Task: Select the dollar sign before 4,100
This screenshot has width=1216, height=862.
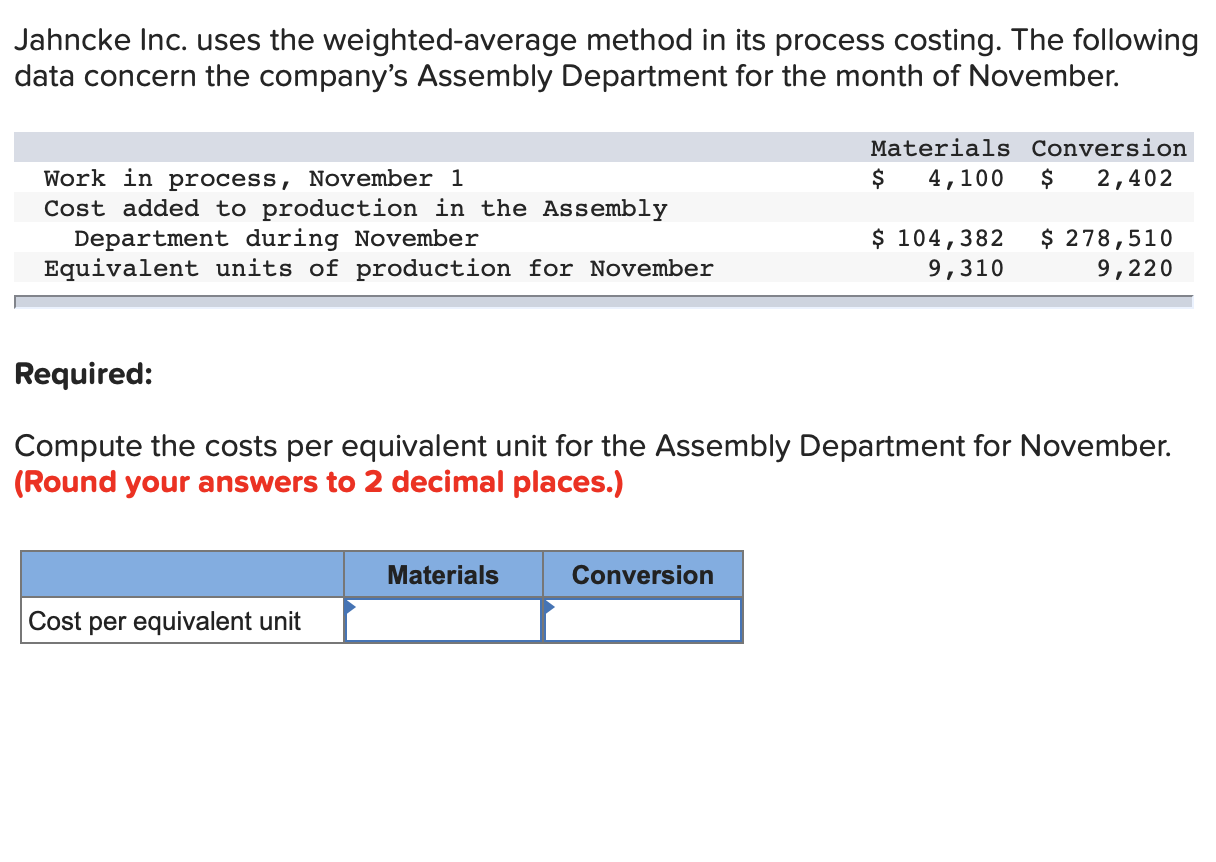Action: [x=877, y=177]
